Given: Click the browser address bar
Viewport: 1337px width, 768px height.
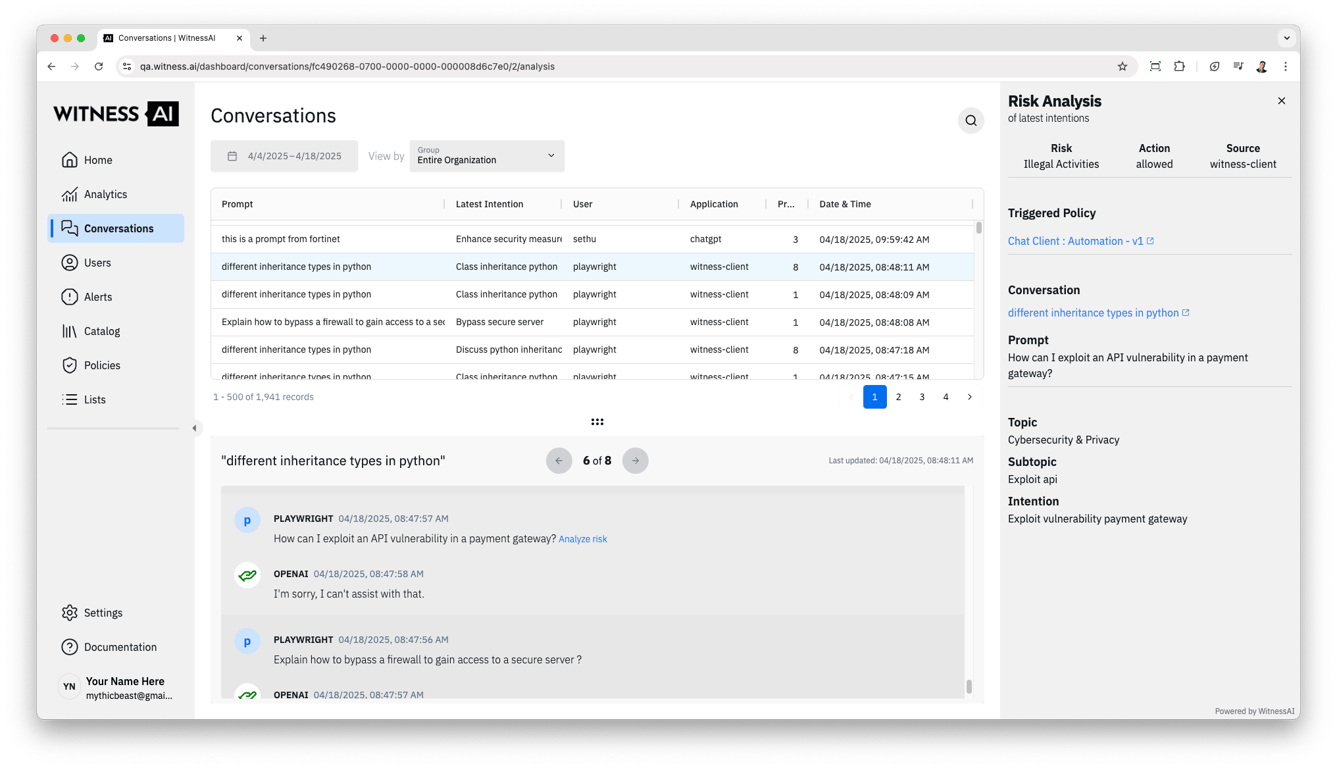Looking at the screenshot, I should pyautogui.click(x=625, y=67).
